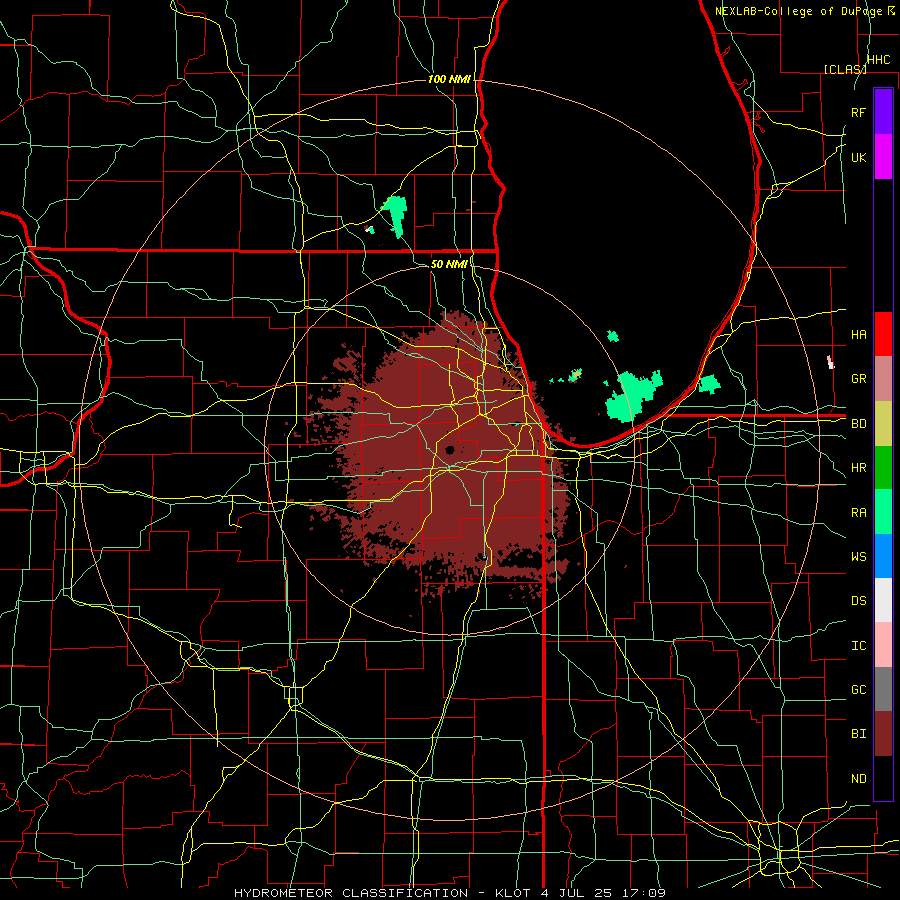The image size is (900, 900).
Task: Click the RF purple legend swatch
Action: (883, 112)
